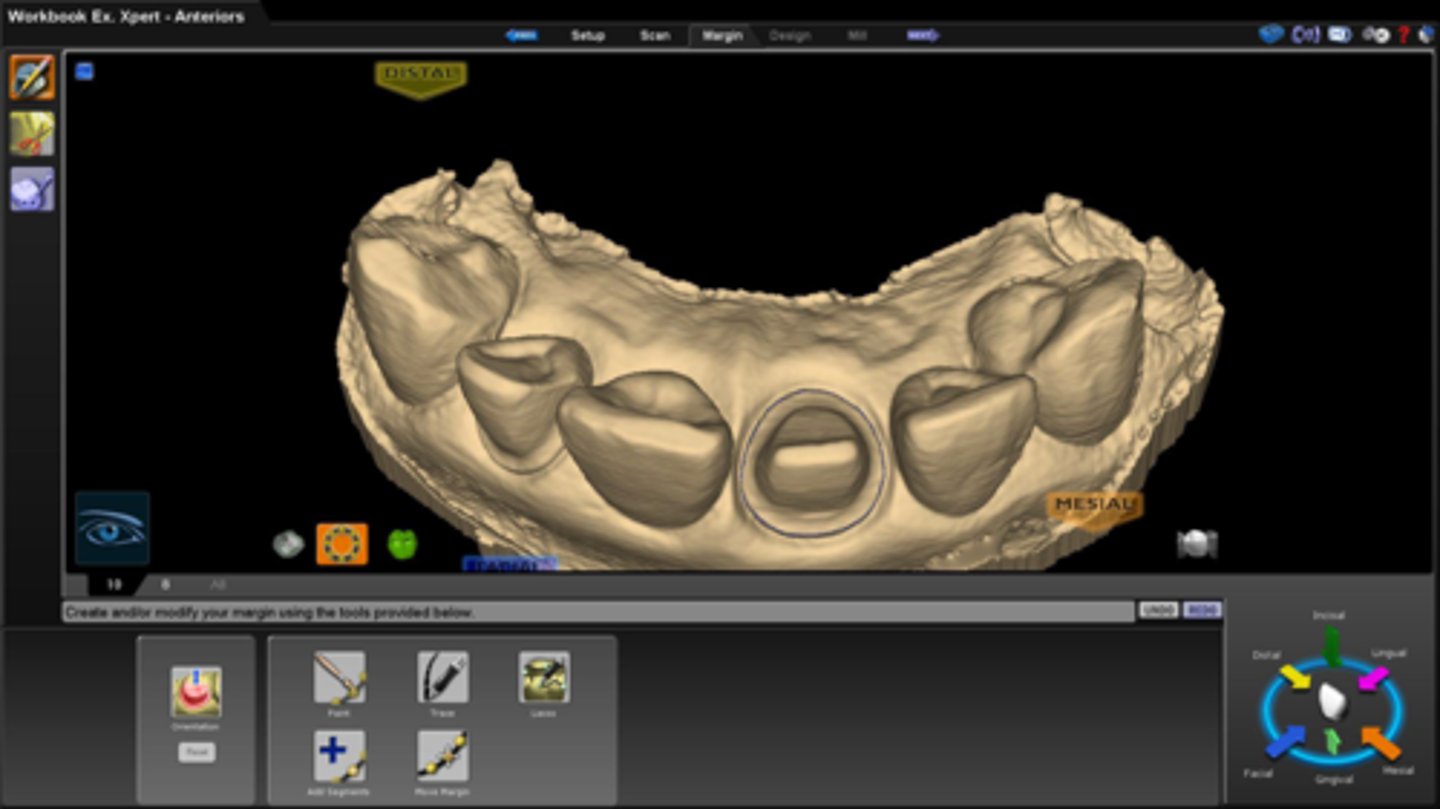Select the top orange tool icon in left sidebar

pos(32,77)
